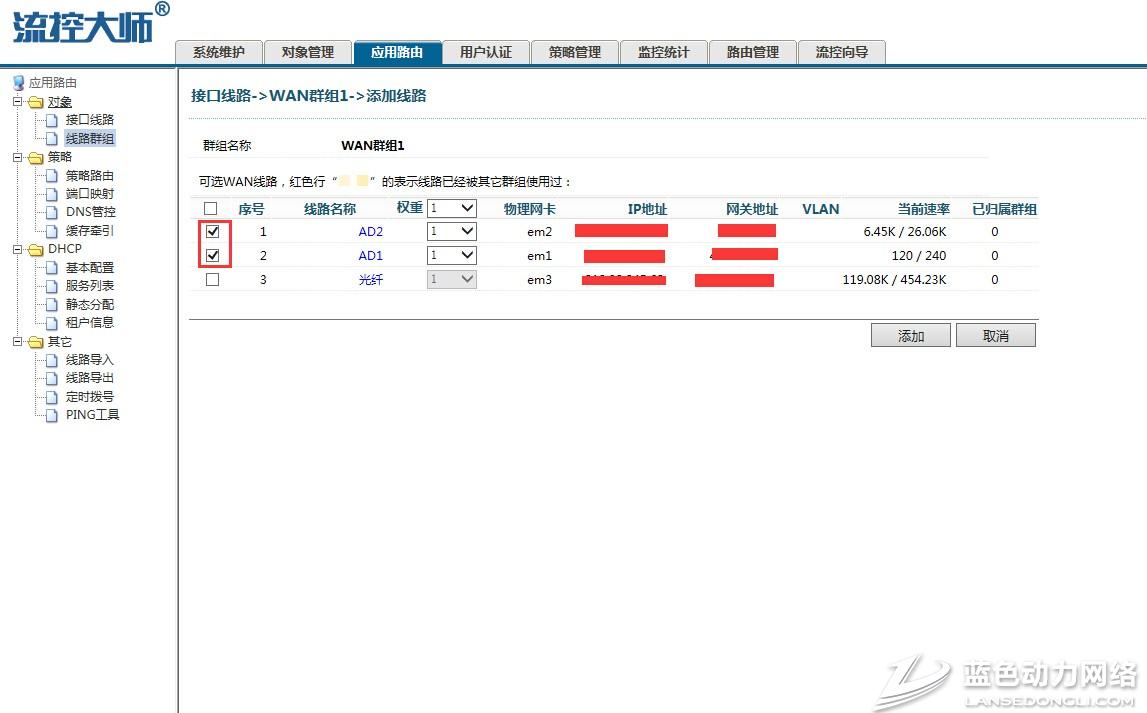The height and width of the screenshot is (713, 1147).
Task: Open the 监控统计 tab
Action: pyautogui.click(x=663, y=52)
